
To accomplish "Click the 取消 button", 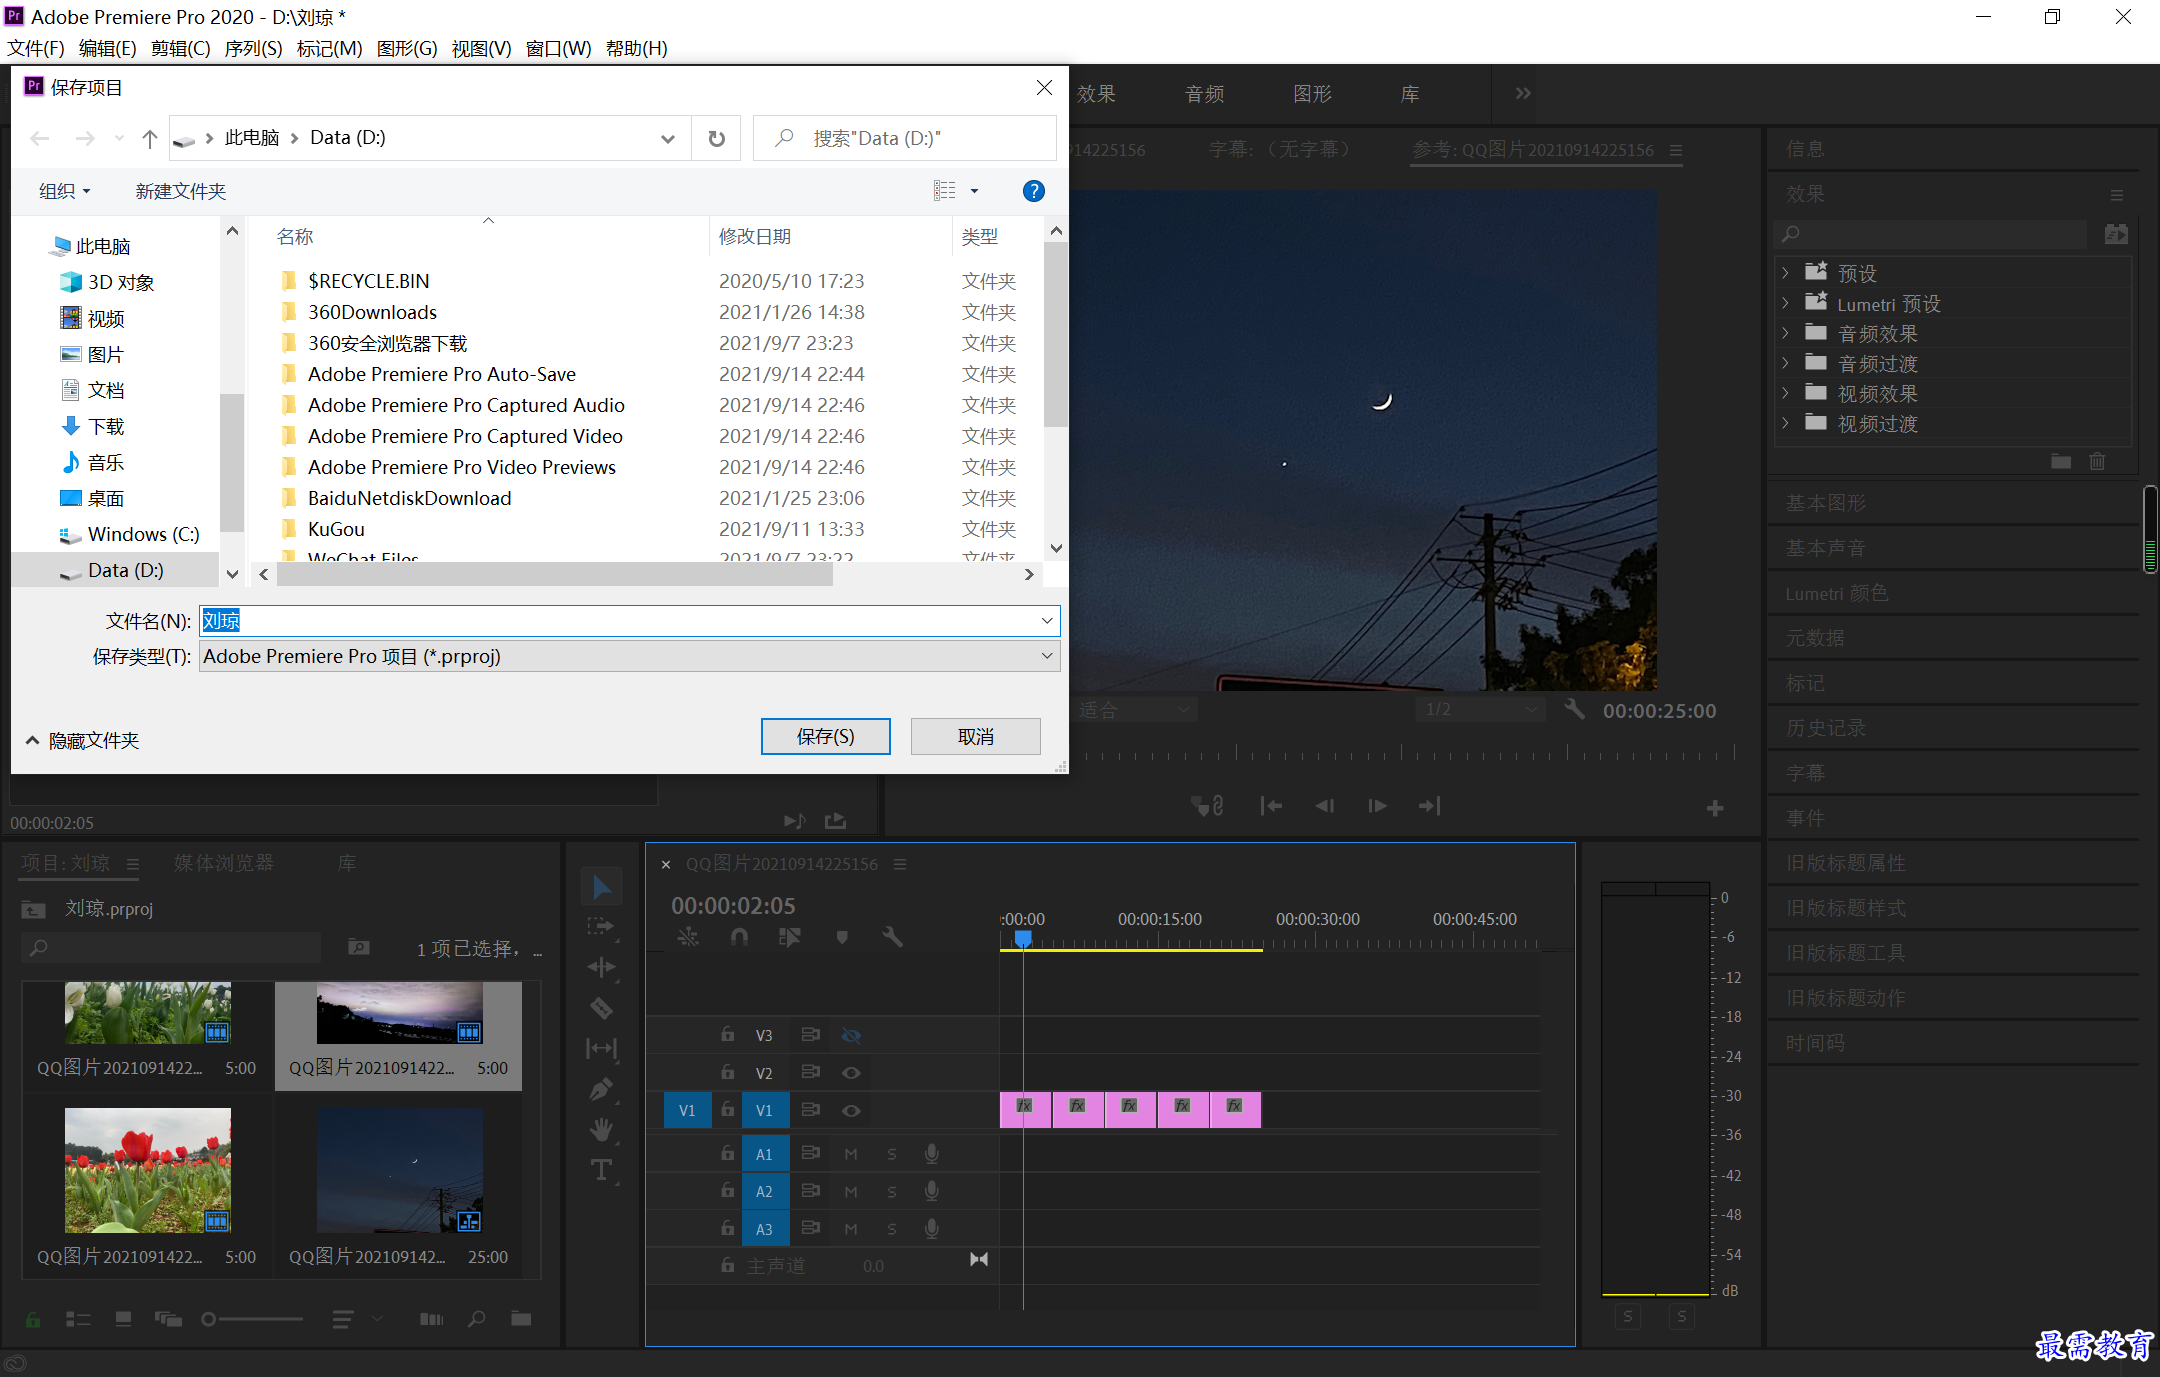I will [976, 736].
